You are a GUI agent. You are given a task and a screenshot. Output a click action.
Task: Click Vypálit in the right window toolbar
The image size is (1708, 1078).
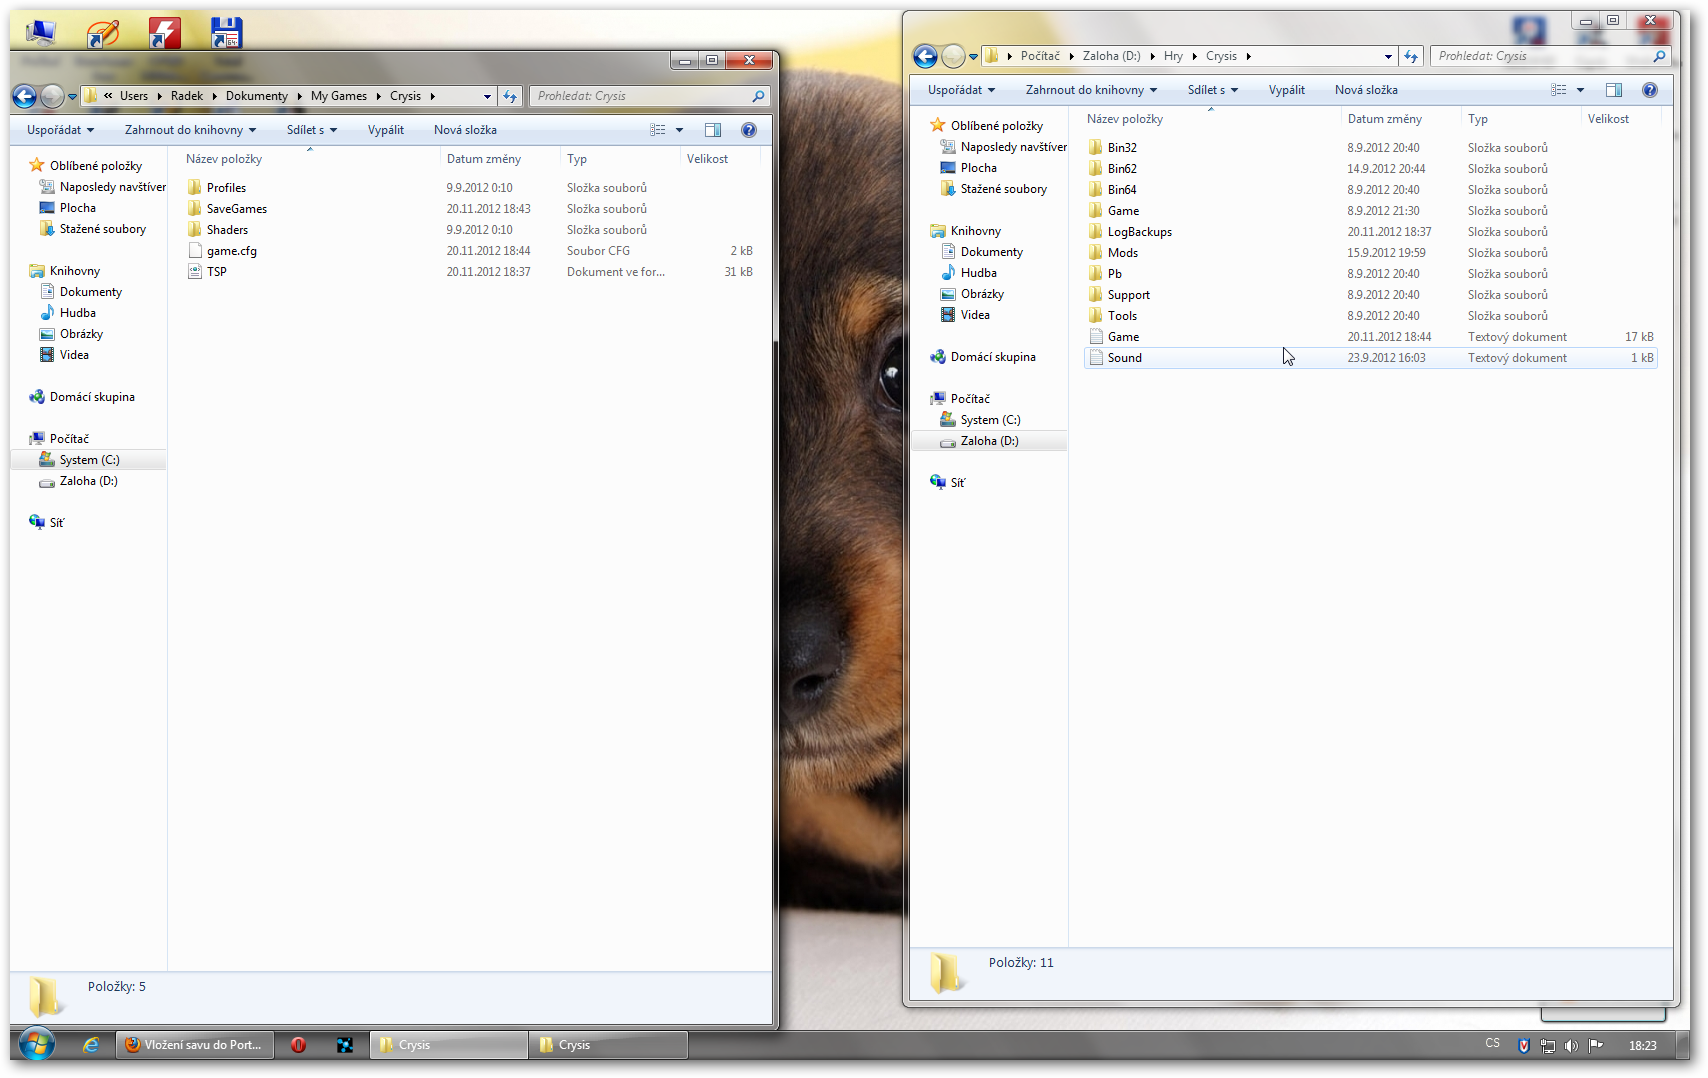click(1286, 90)
